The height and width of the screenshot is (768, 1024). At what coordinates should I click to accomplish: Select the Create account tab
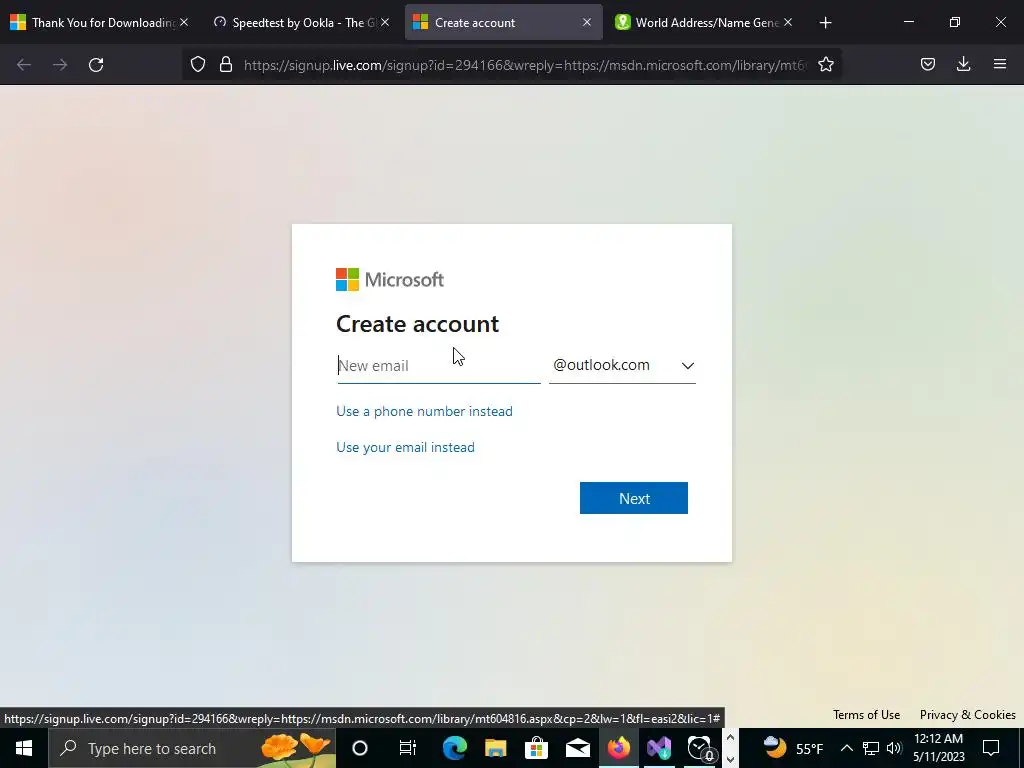click(x=503, y=22)
